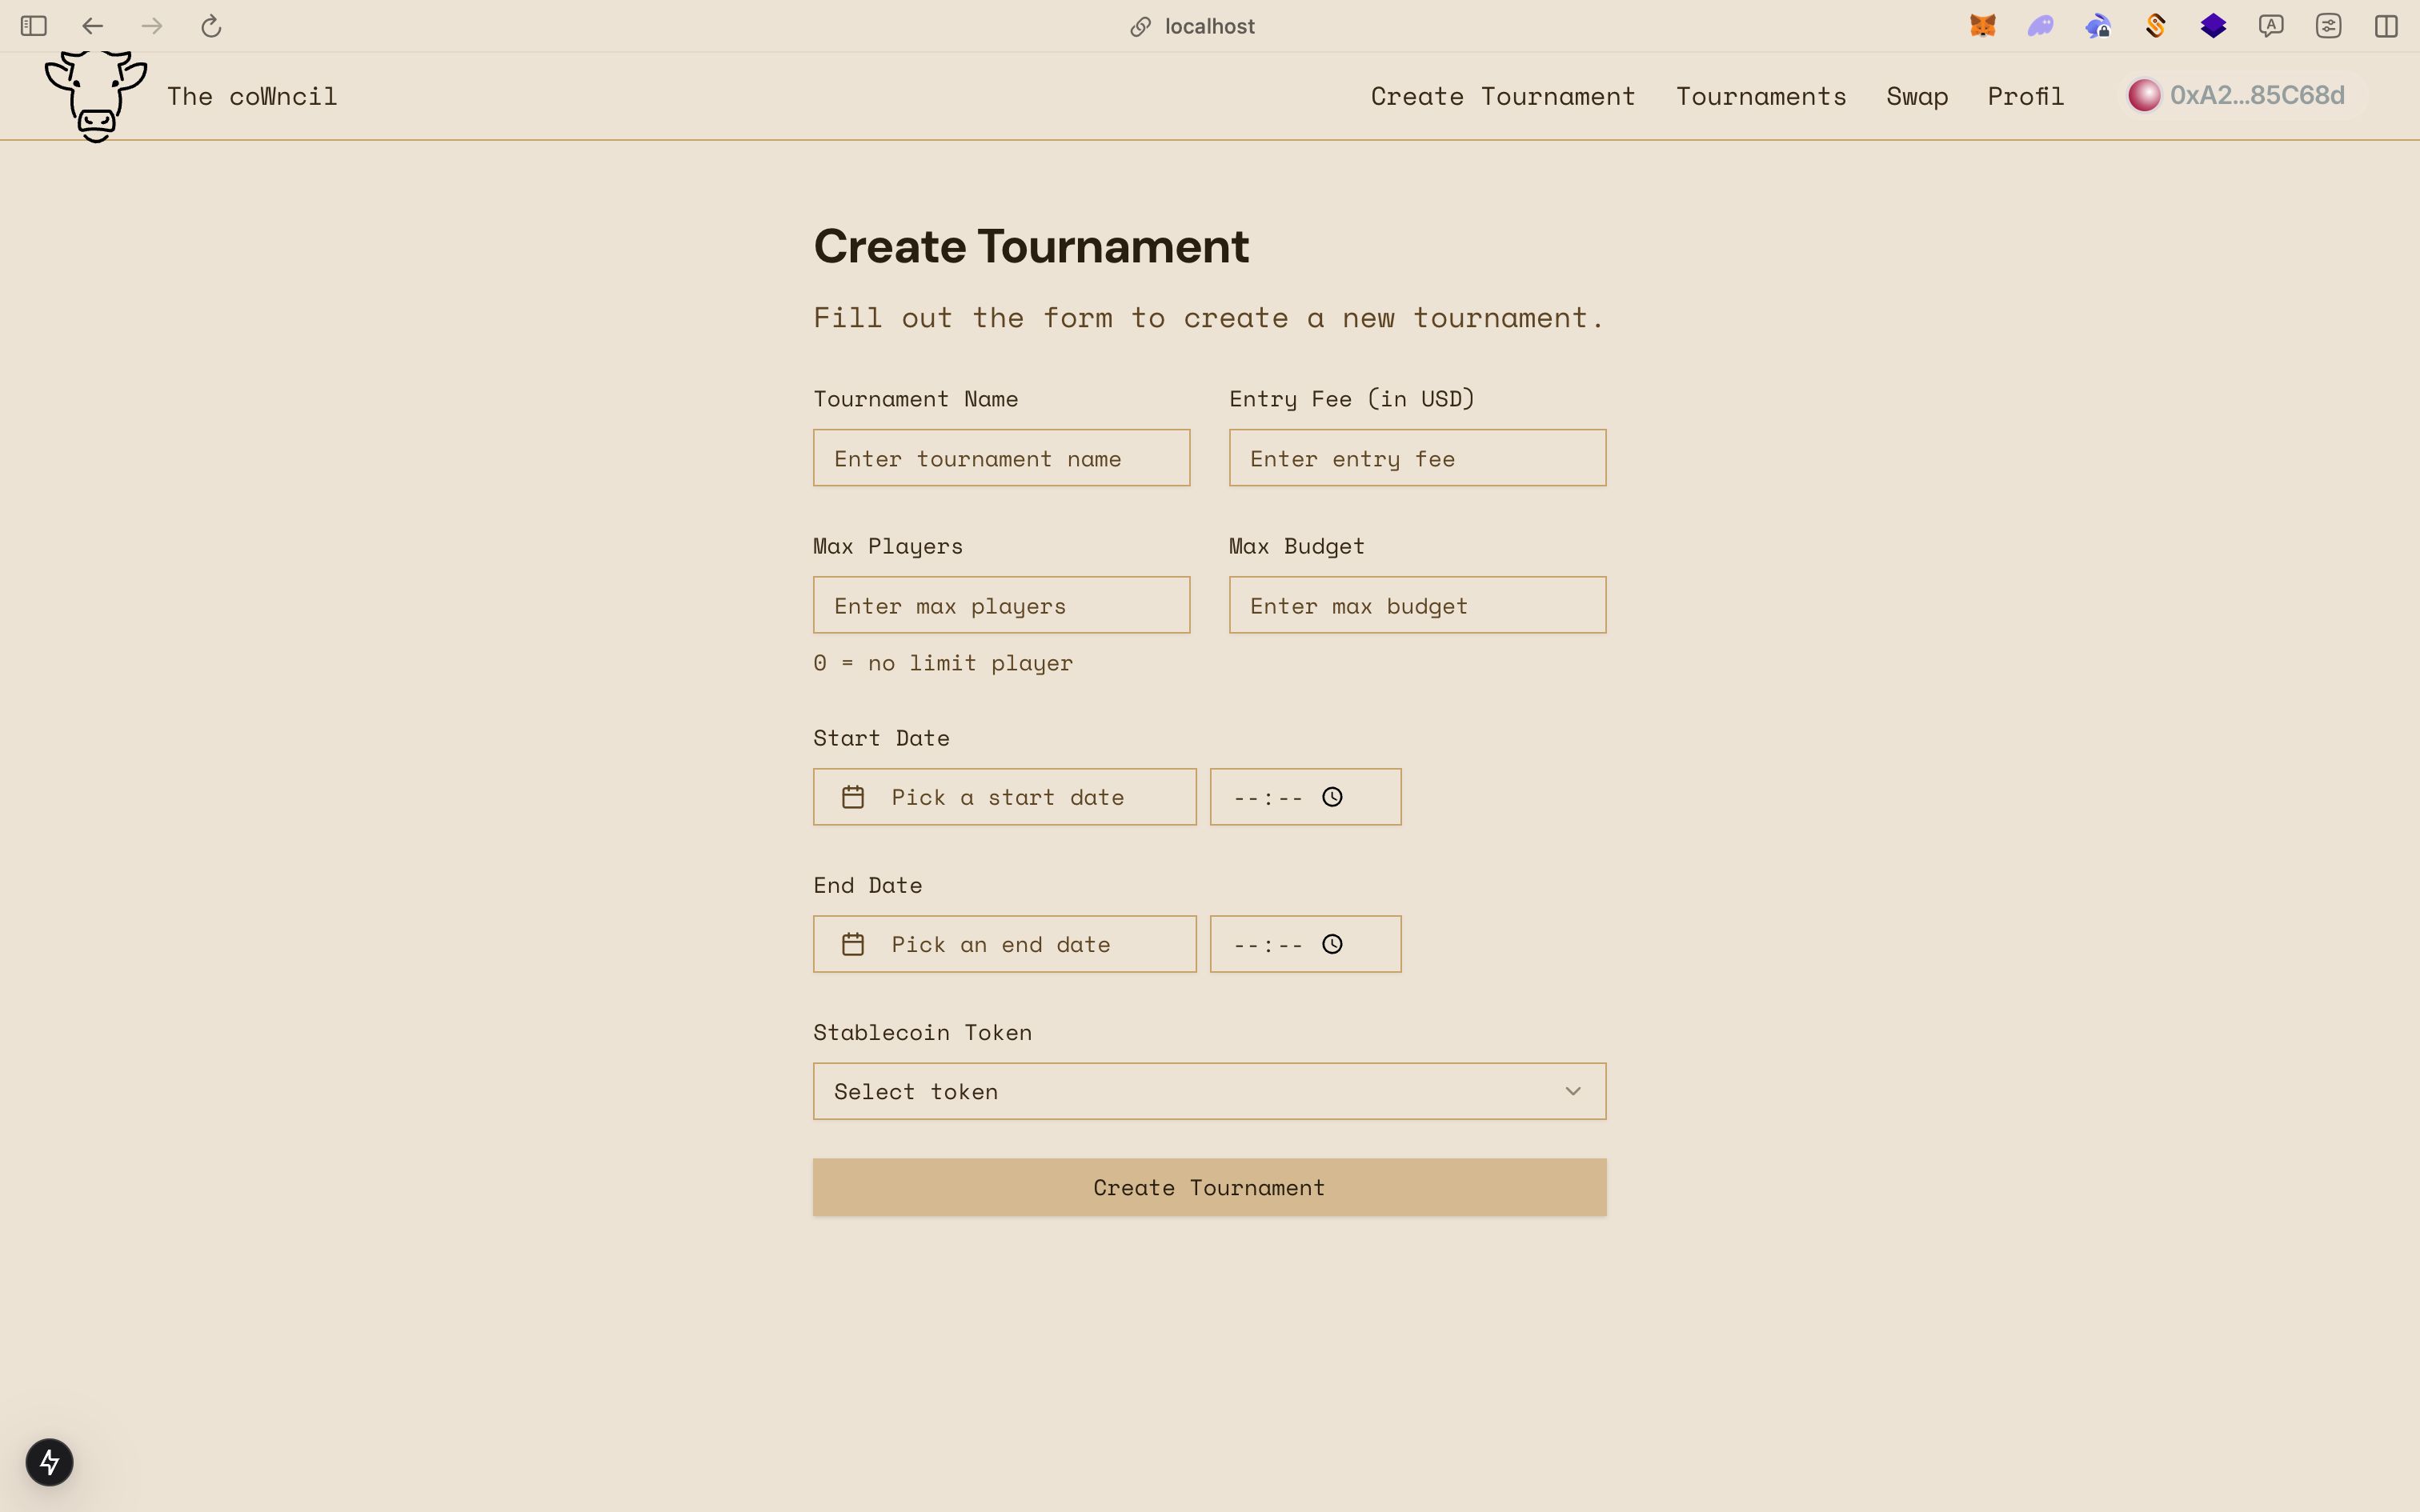This screenshot has height=1512, width=2420.
Task: Open the Profil menu item
Action: [2026, 96]
